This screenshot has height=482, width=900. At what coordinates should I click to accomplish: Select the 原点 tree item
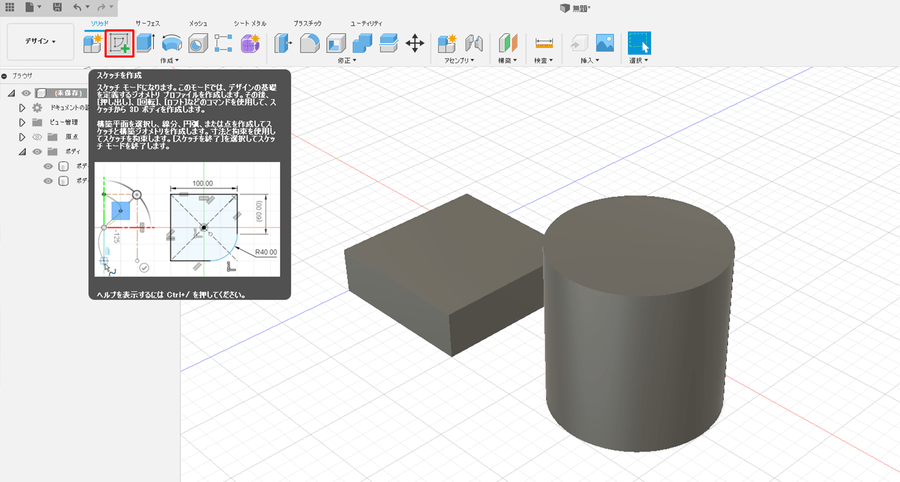pos(72,137)
